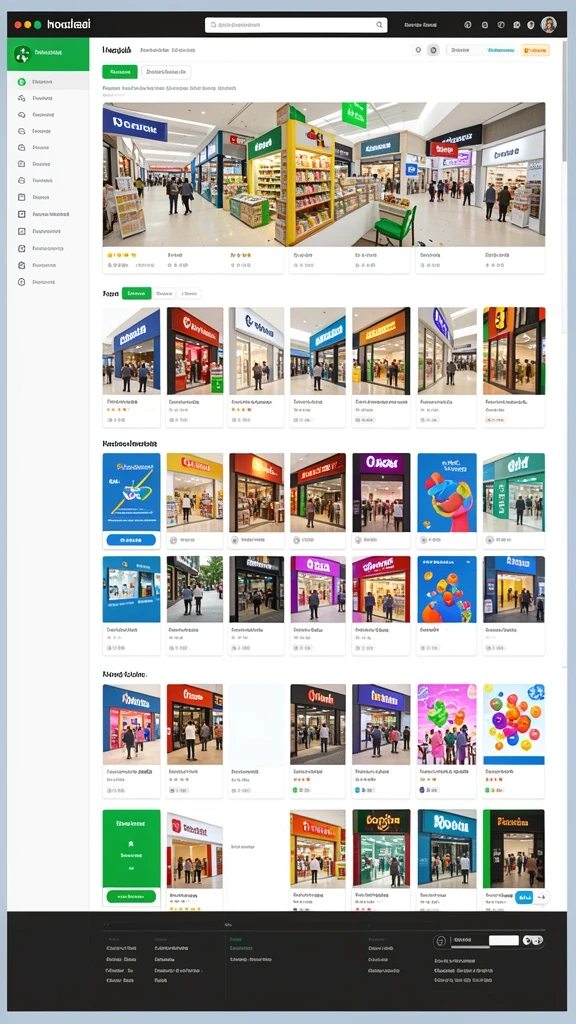Open the blue poster with the colorful hand
This screenshot has height=1024, width=576.
(x=447, y=492)
